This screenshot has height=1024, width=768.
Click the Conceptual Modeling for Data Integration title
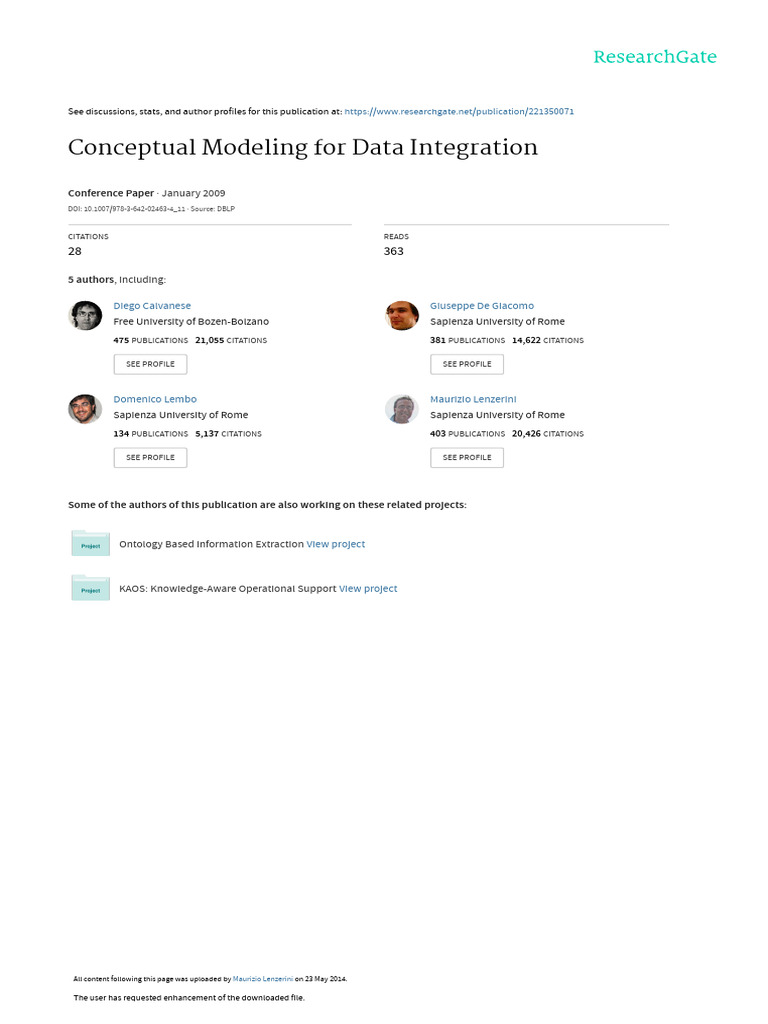[x=303, y=148]
